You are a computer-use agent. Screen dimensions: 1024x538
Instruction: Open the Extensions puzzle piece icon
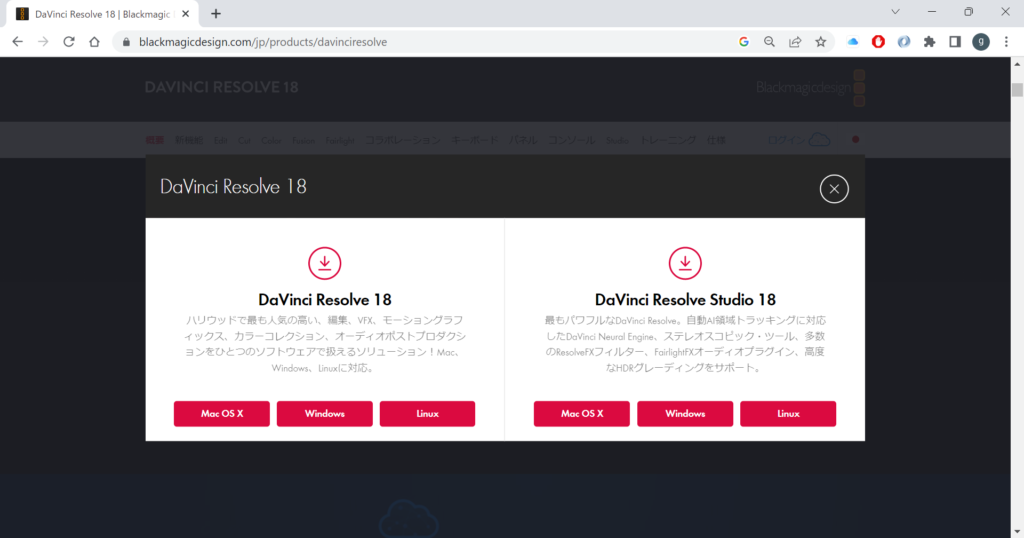coord(929,42)
